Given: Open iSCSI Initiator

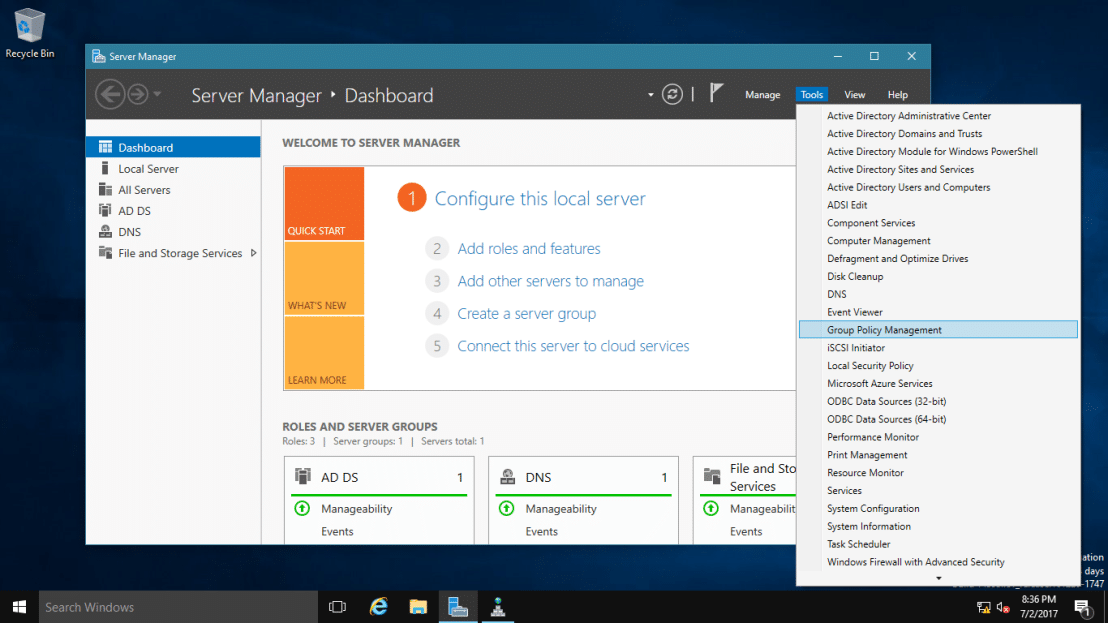Looking at the screenshot, I should point(938,348).
